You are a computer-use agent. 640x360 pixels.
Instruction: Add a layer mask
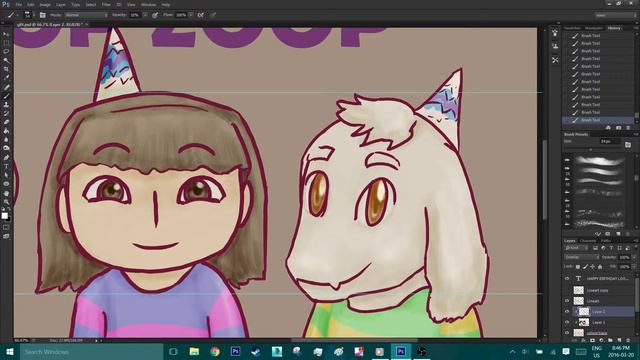592,340
